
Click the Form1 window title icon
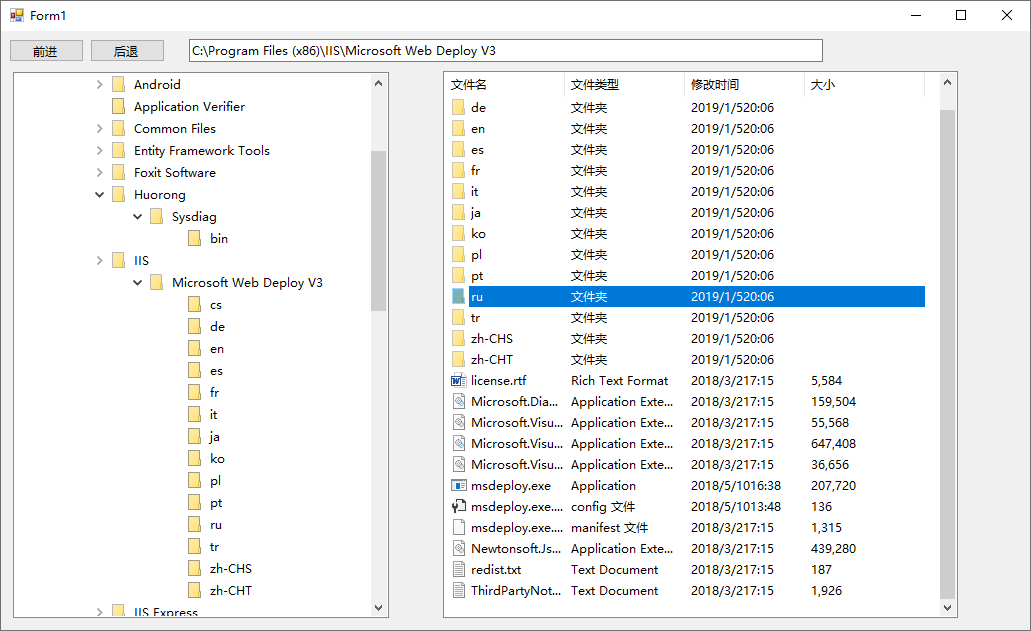point(16,15)
